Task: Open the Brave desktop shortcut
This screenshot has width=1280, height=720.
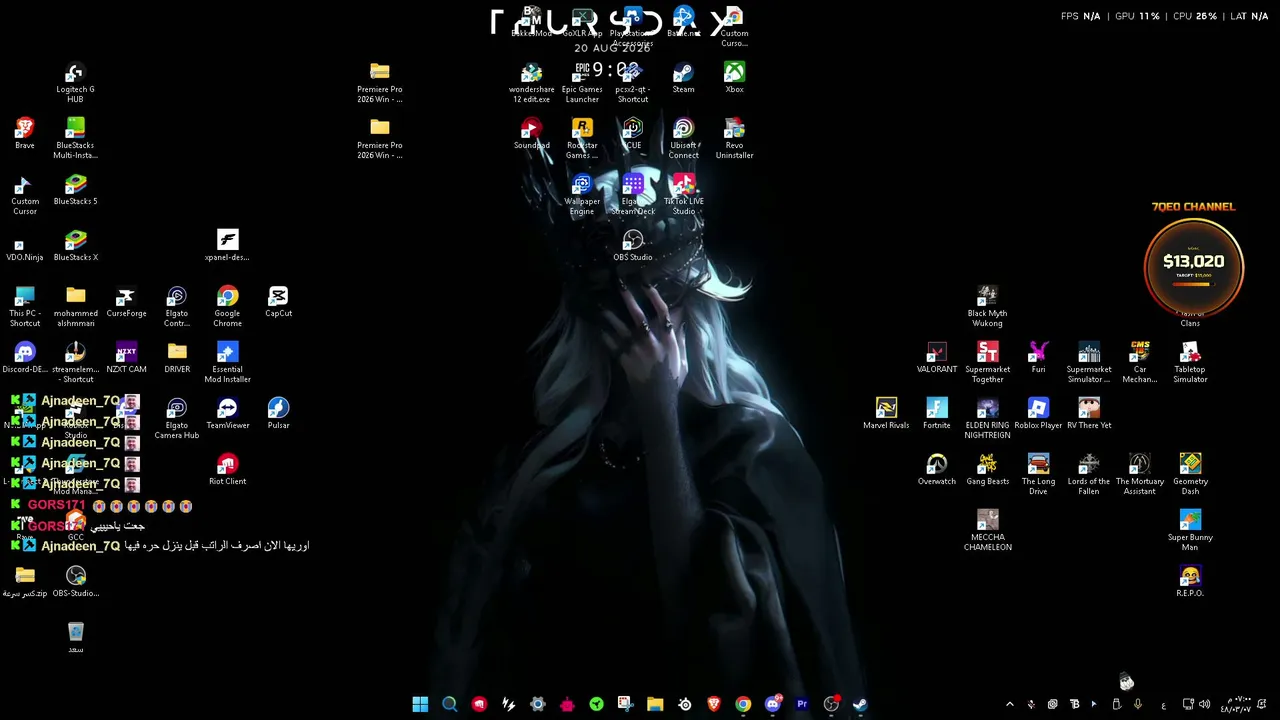Action: coord(25,134)
